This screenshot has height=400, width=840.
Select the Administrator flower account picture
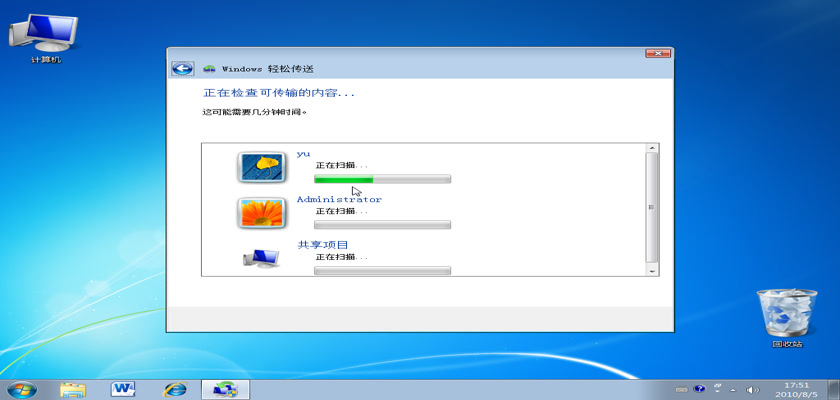[x=261, y=212]
